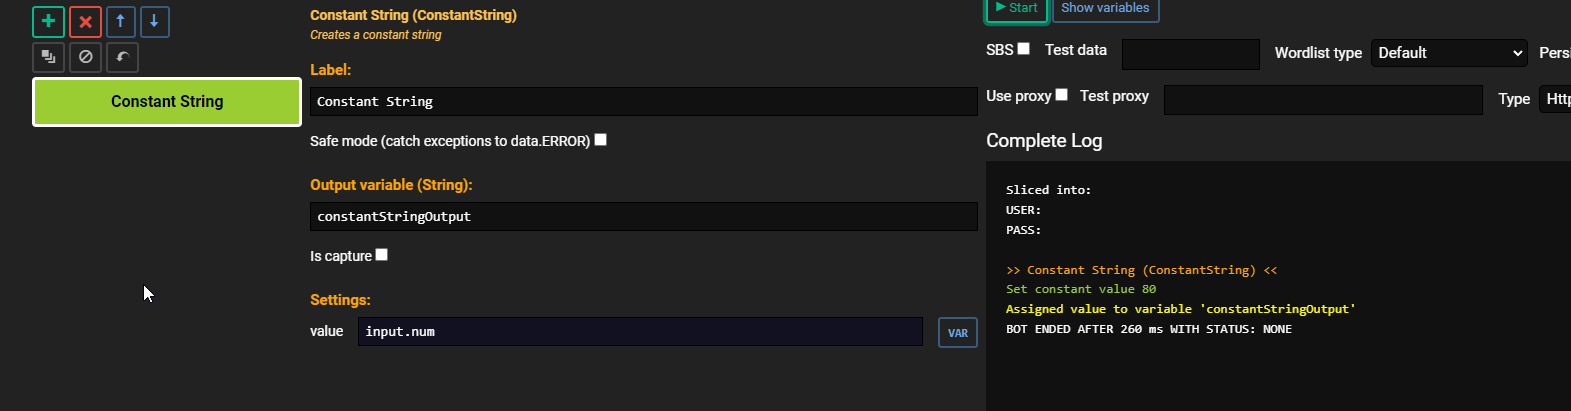1571x411 pixels.
Task: Enable the SBS checkbox
Action: 1024,49
